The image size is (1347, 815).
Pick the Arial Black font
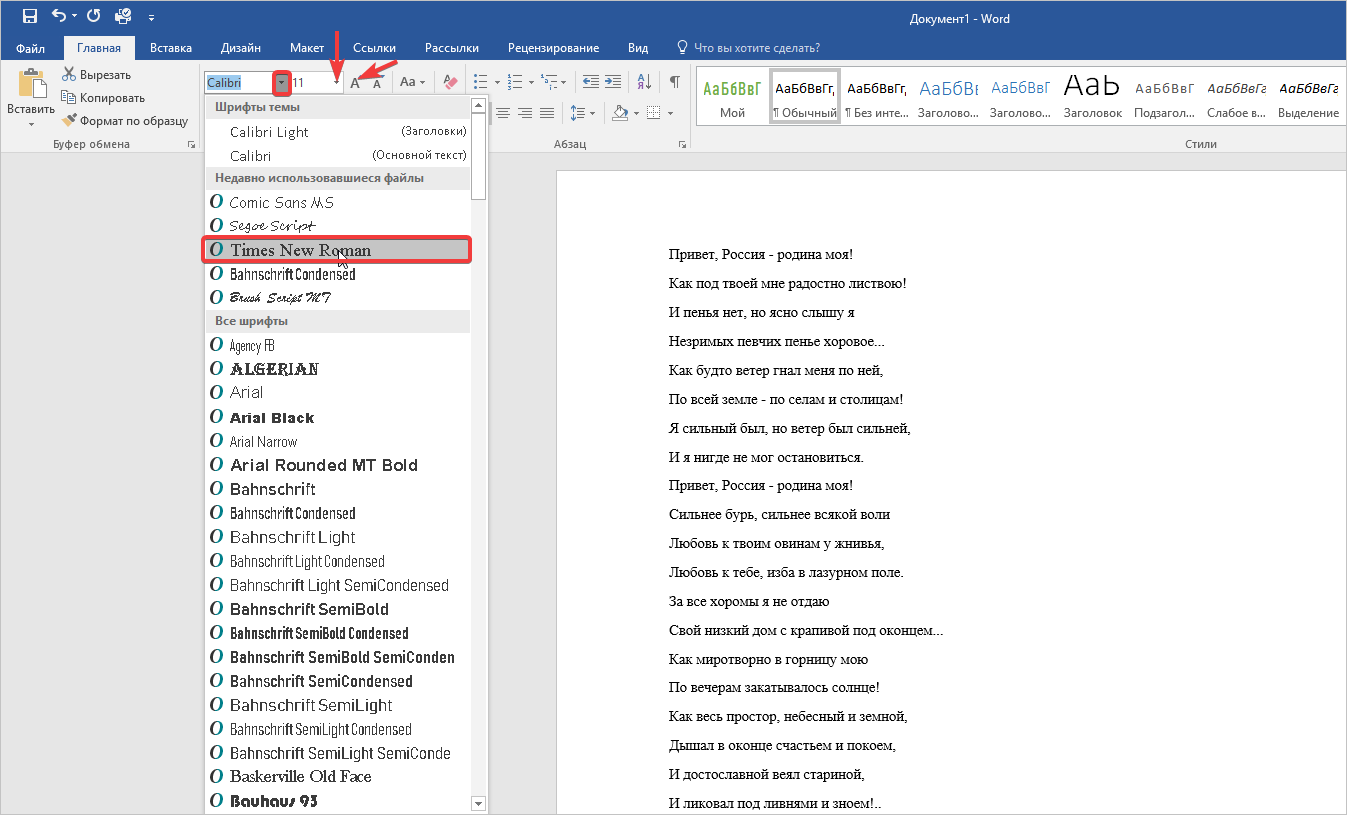(x=272, y=418)
